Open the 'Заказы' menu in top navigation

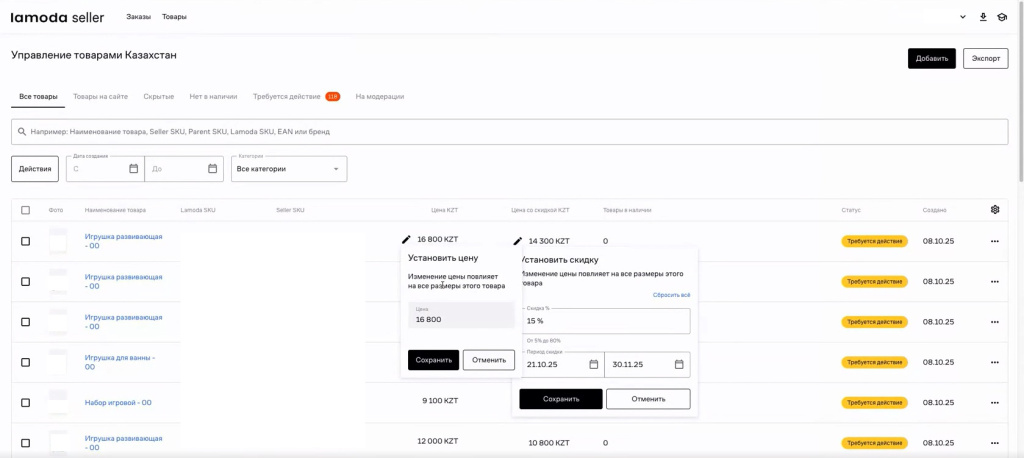pyautogui.click(x=139, y=17)
